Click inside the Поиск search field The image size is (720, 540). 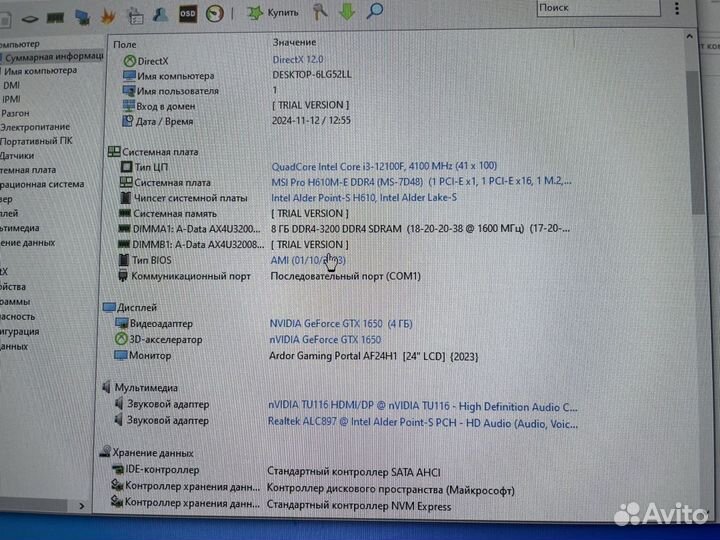(x=598, y=8)
